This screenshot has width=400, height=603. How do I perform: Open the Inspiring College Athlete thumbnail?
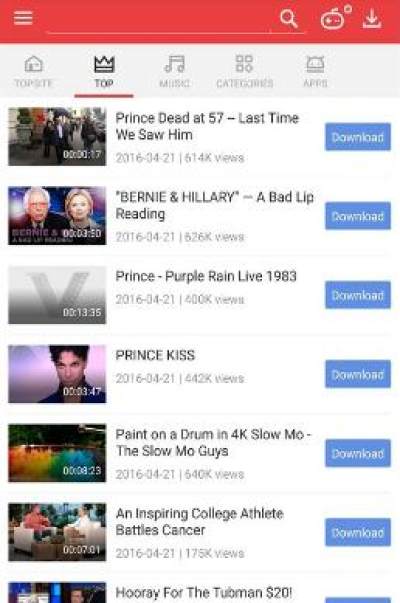(x=57, y=532)
